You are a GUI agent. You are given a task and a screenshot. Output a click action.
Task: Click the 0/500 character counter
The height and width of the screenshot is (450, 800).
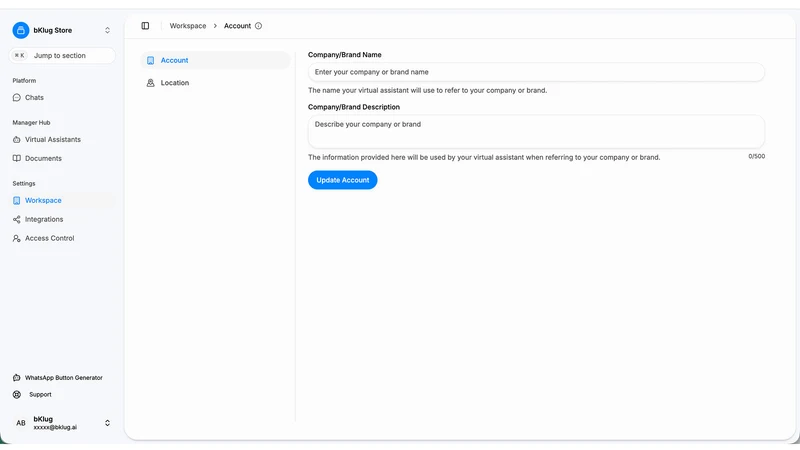click(x=757, y=156)
